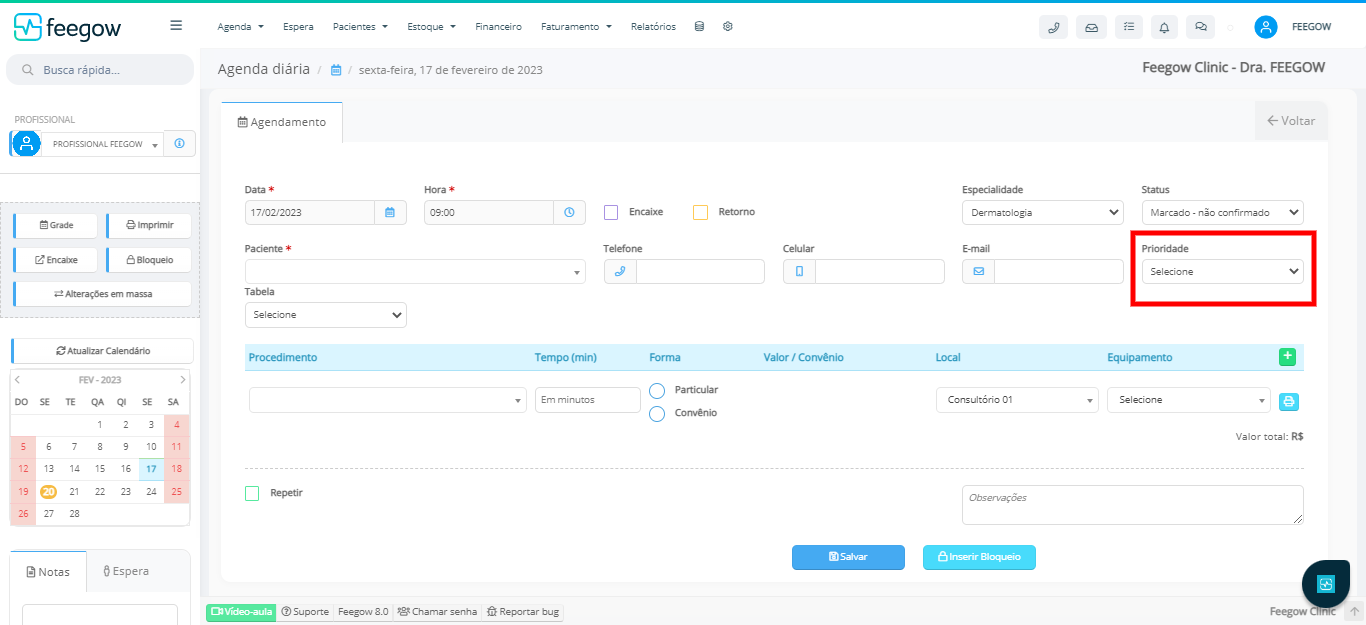The width and height of the screenshot is (1366, 625).
Task: Click the feegow logo
Action: [67, 27]
